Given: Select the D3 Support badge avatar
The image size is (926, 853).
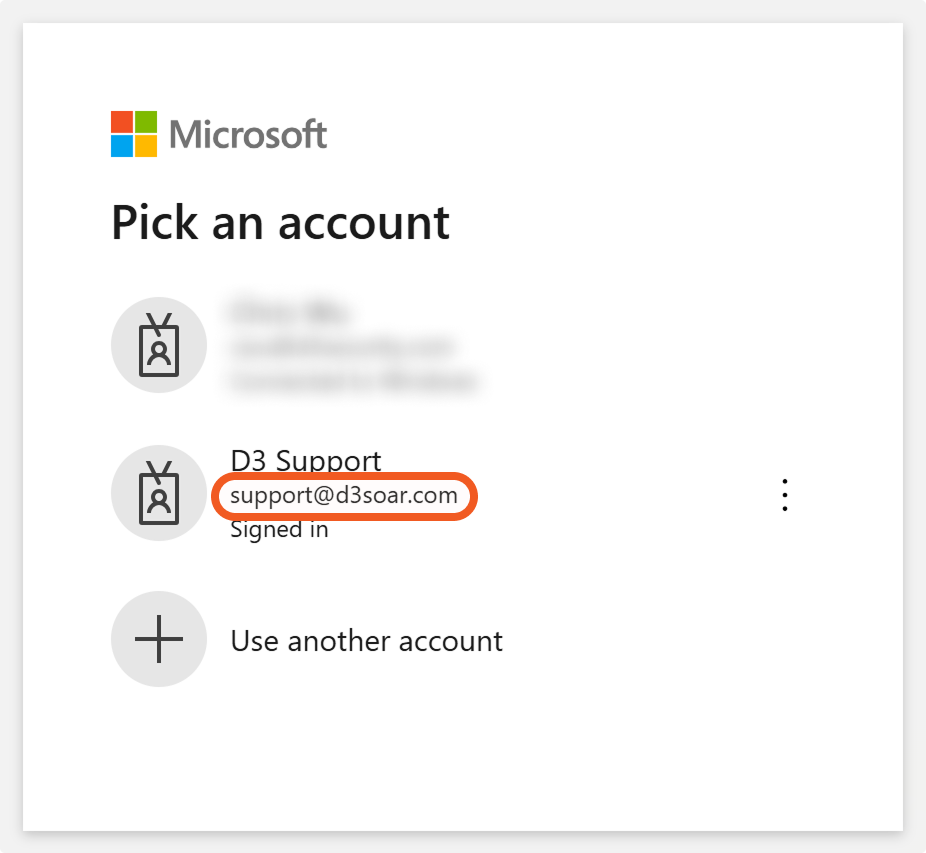Looking at the screenshot, I should pos(159,493).
